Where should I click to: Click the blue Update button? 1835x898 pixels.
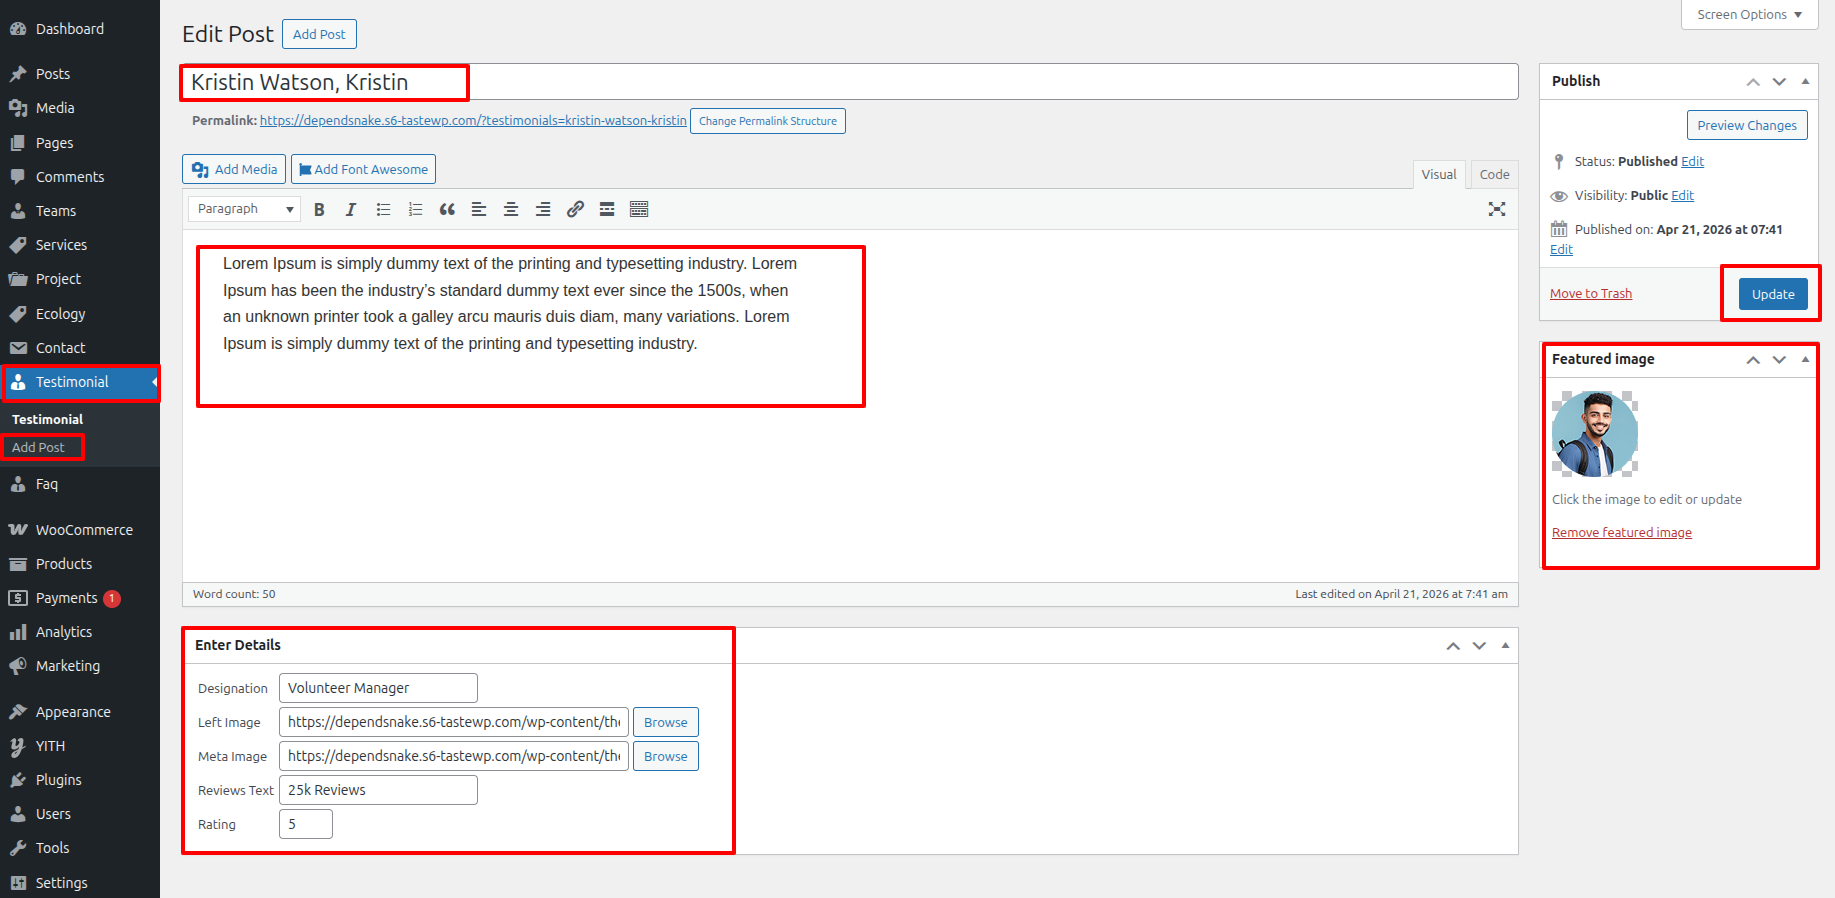pos(1772,294)
